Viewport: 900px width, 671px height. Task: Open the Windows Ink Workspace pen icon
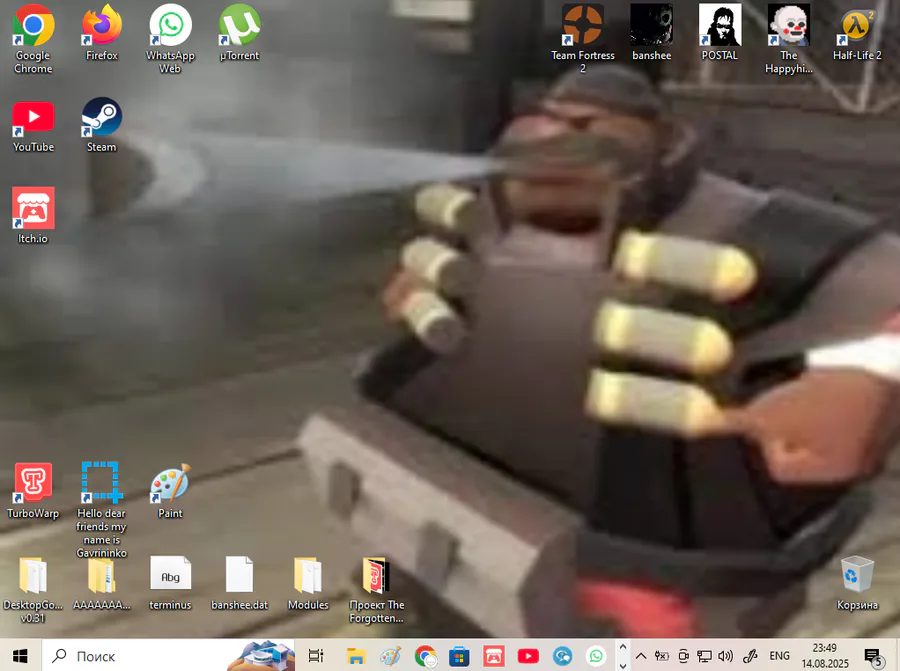click(x=750, y=656)
